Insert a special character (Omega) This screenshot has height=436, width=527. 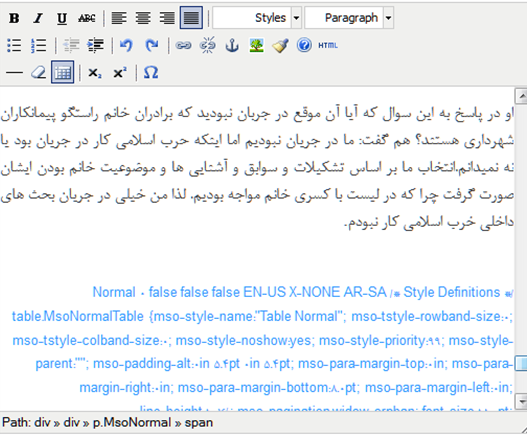[151, 73]
